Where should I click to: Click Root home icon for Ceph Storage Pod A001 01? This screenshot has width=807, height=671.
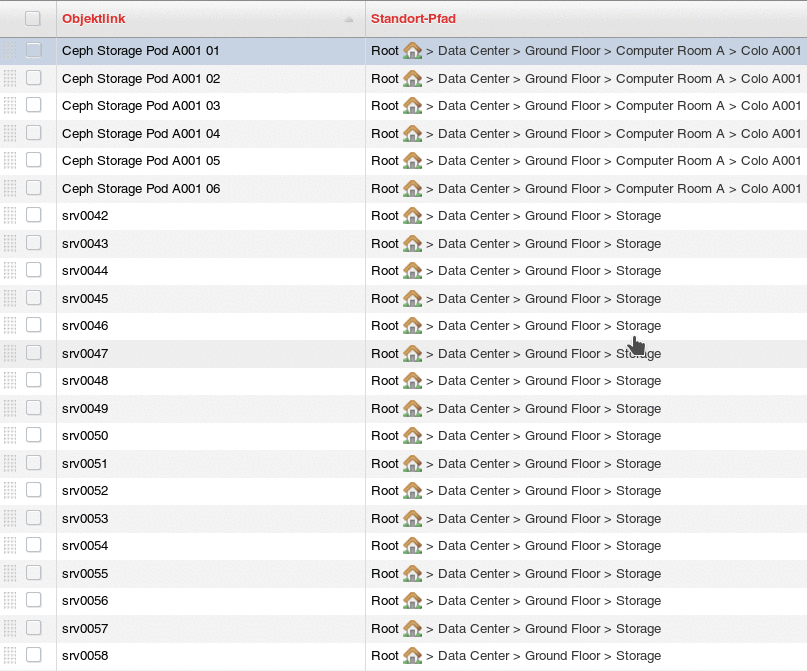[413, 51]
